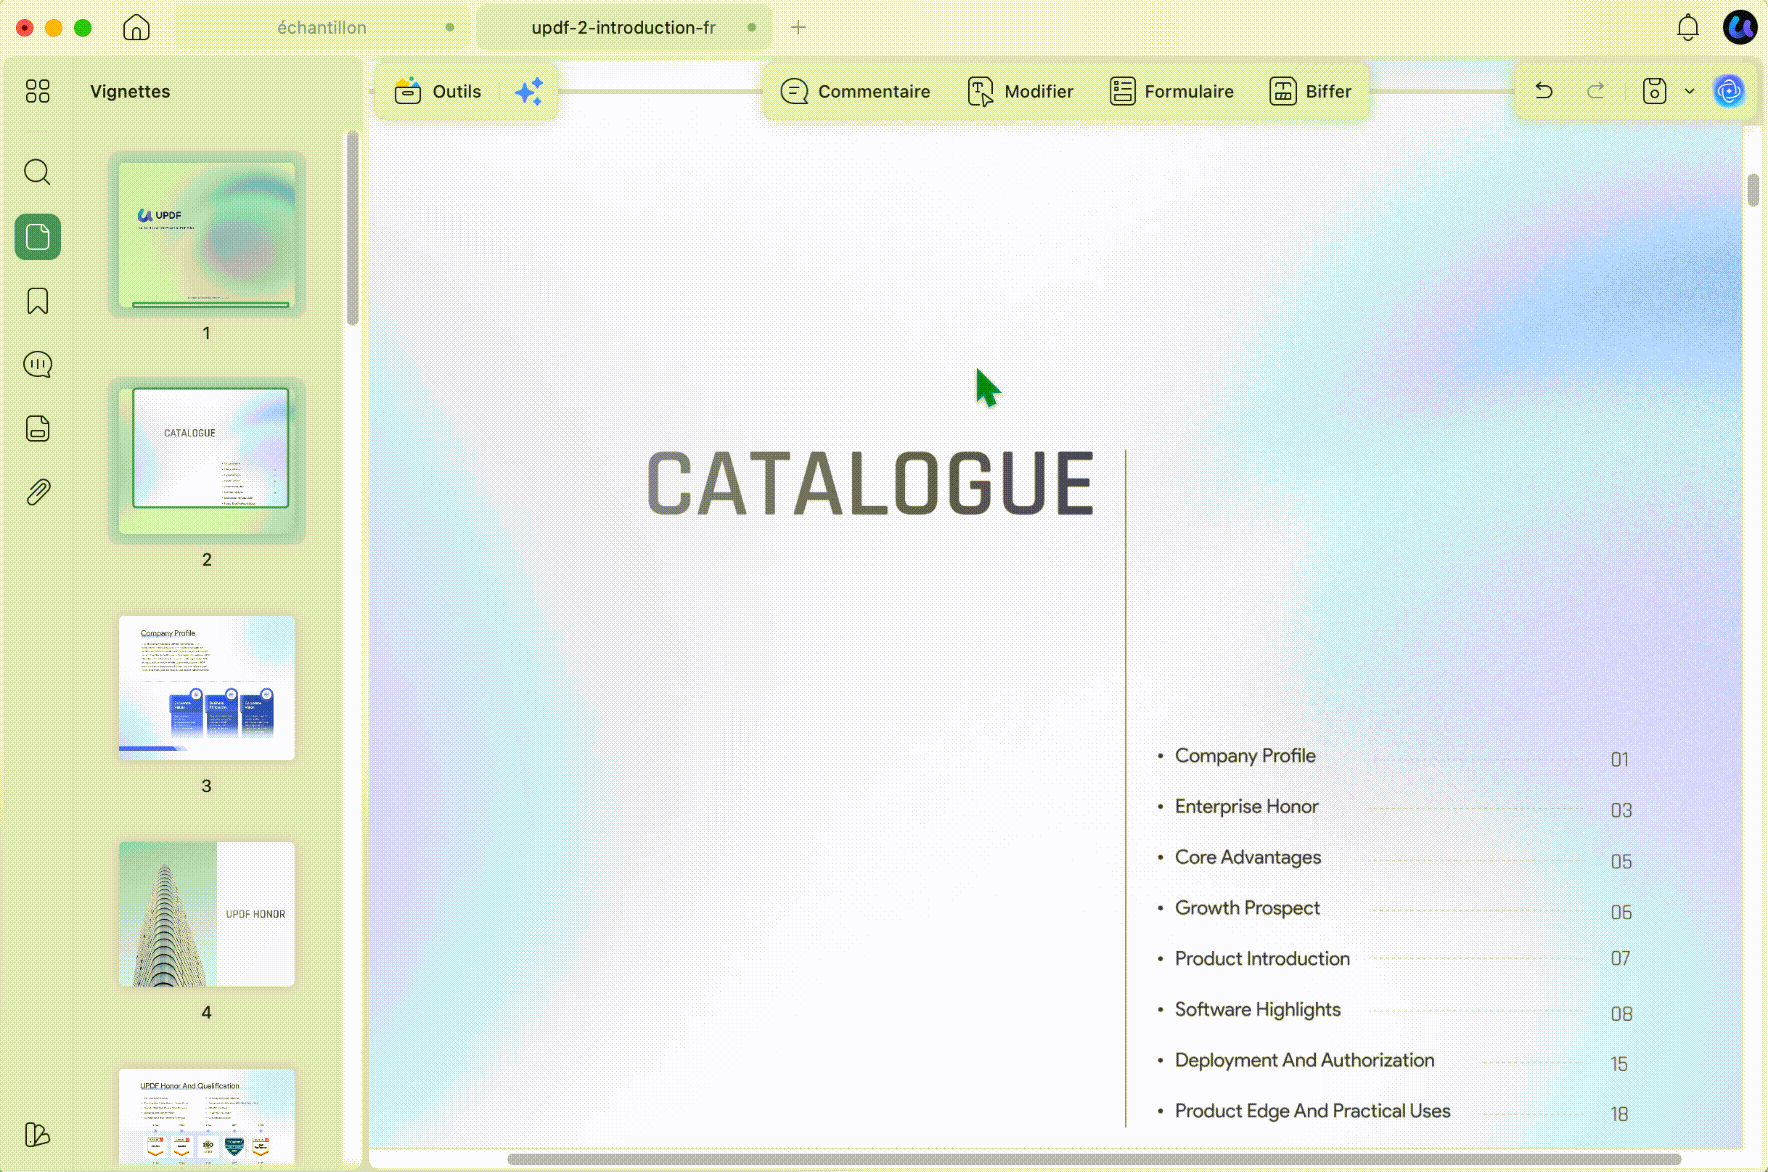
Task: Select the page thumbnails panel icon
Action: [x=38, y=237]
